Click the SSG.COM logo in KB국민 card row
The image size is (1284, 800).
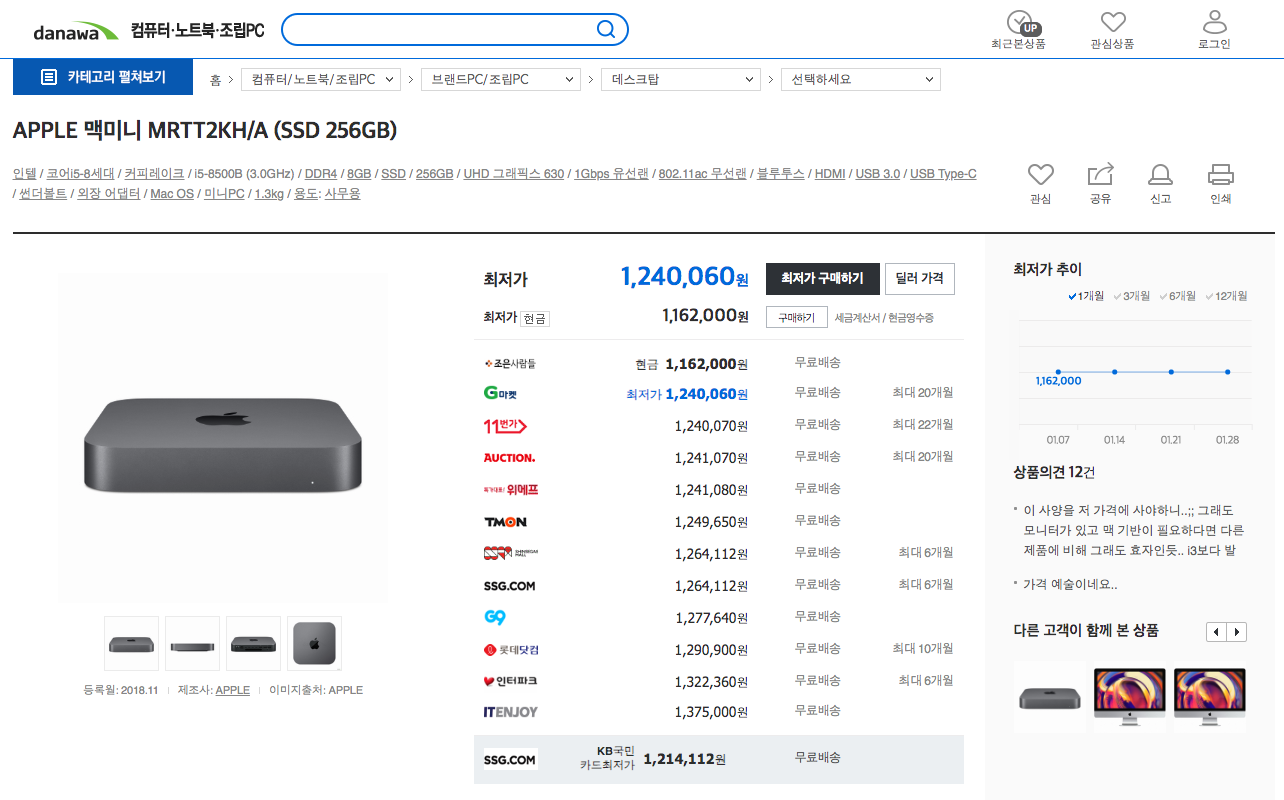(510, 759)
